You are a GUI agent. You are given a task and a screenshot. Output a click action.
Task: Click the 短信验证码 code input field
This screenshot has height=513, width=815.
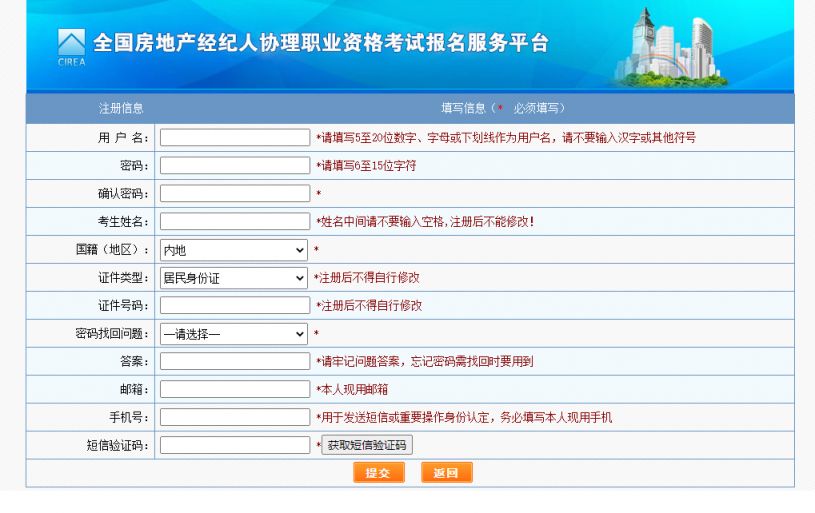(235, 445)
